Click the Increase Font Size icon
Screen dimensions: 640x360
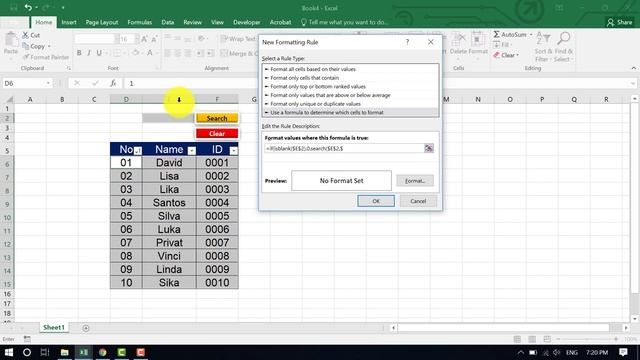(144, 39)
